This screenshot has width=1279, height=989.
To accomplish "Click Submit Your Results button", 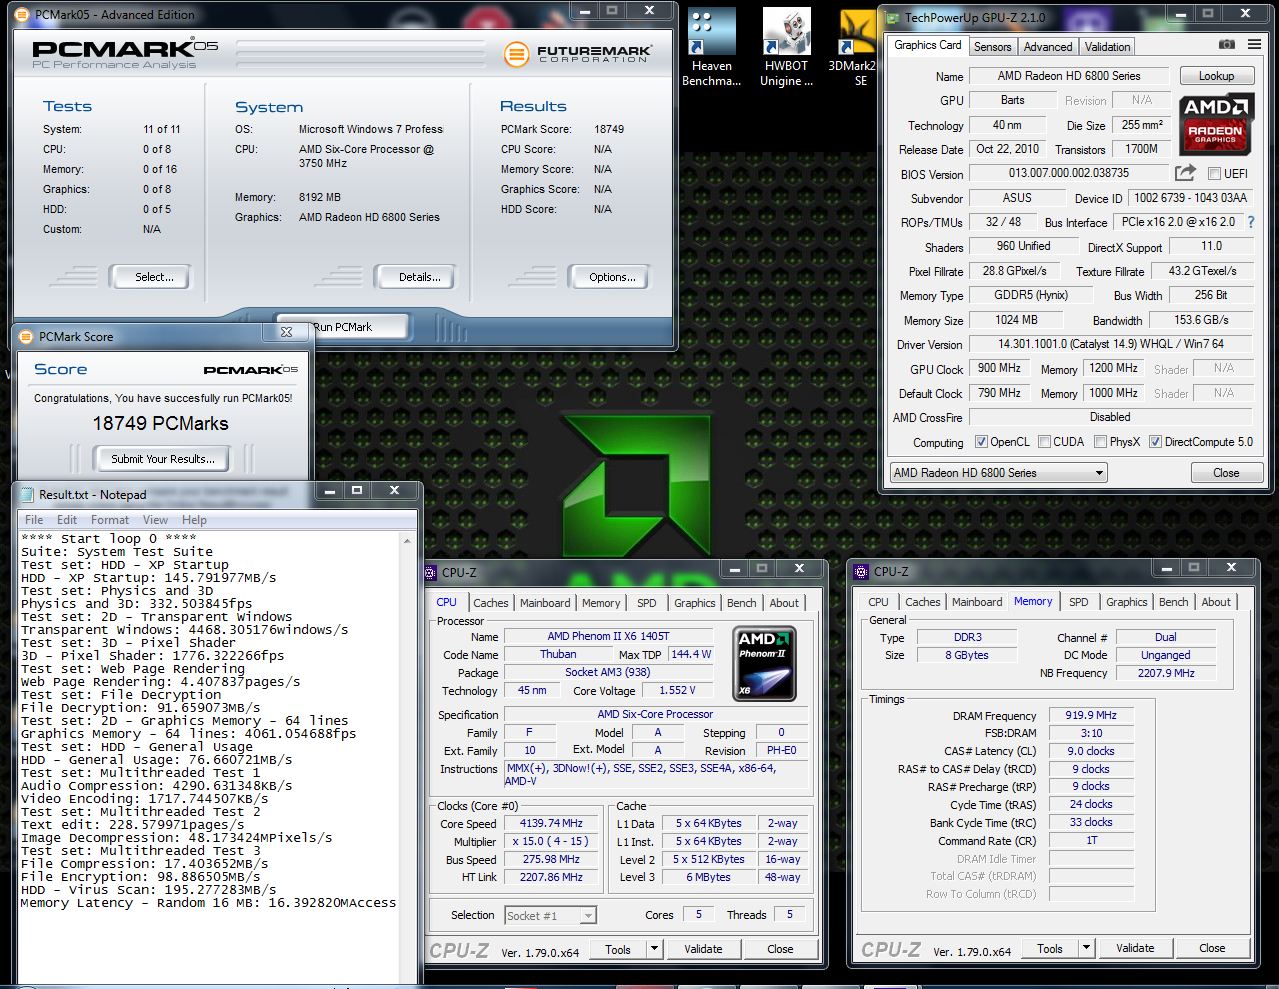I will coord(162,459).
